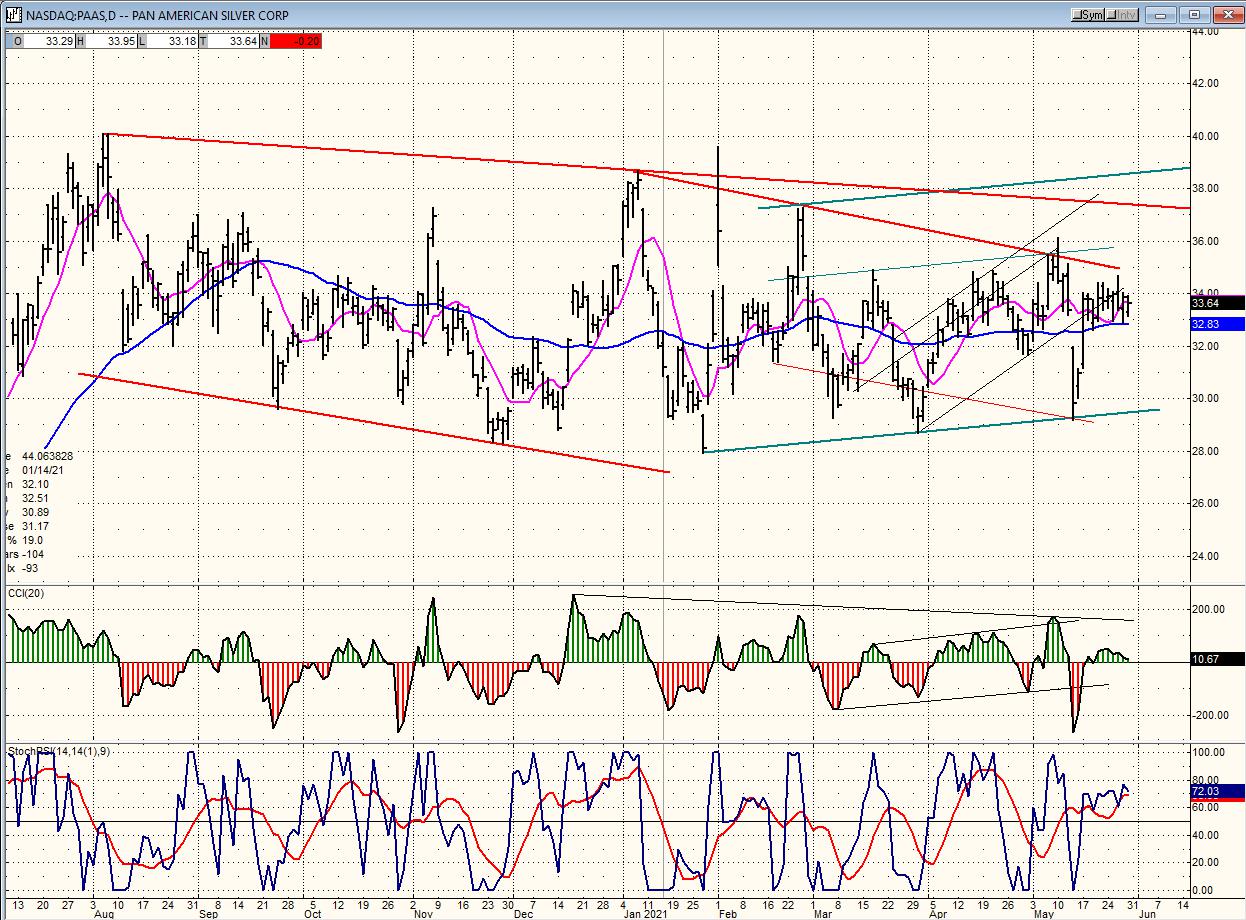Close the PAAS chart window
1246x920 pixels.
pyautogui.click(x=1227, y=15)
